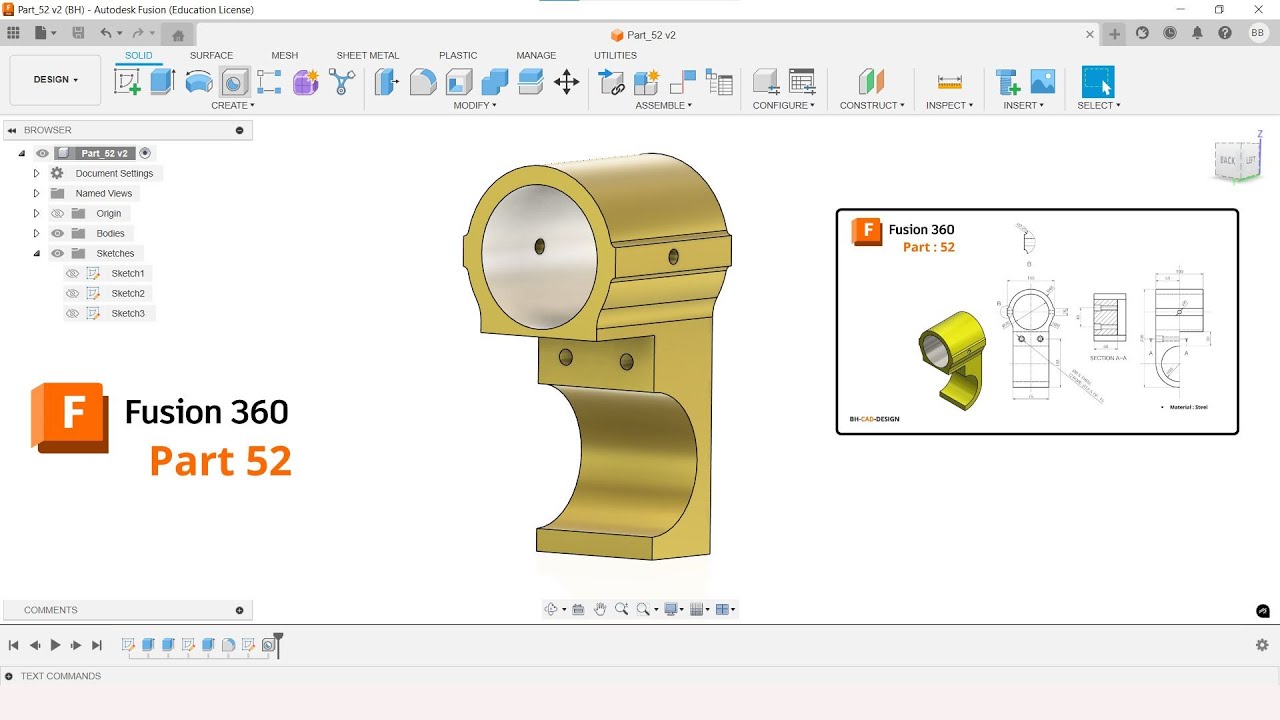Screen dimensions: 1280x720
Task: Open the Help question mark
Action: [1225, 33]
